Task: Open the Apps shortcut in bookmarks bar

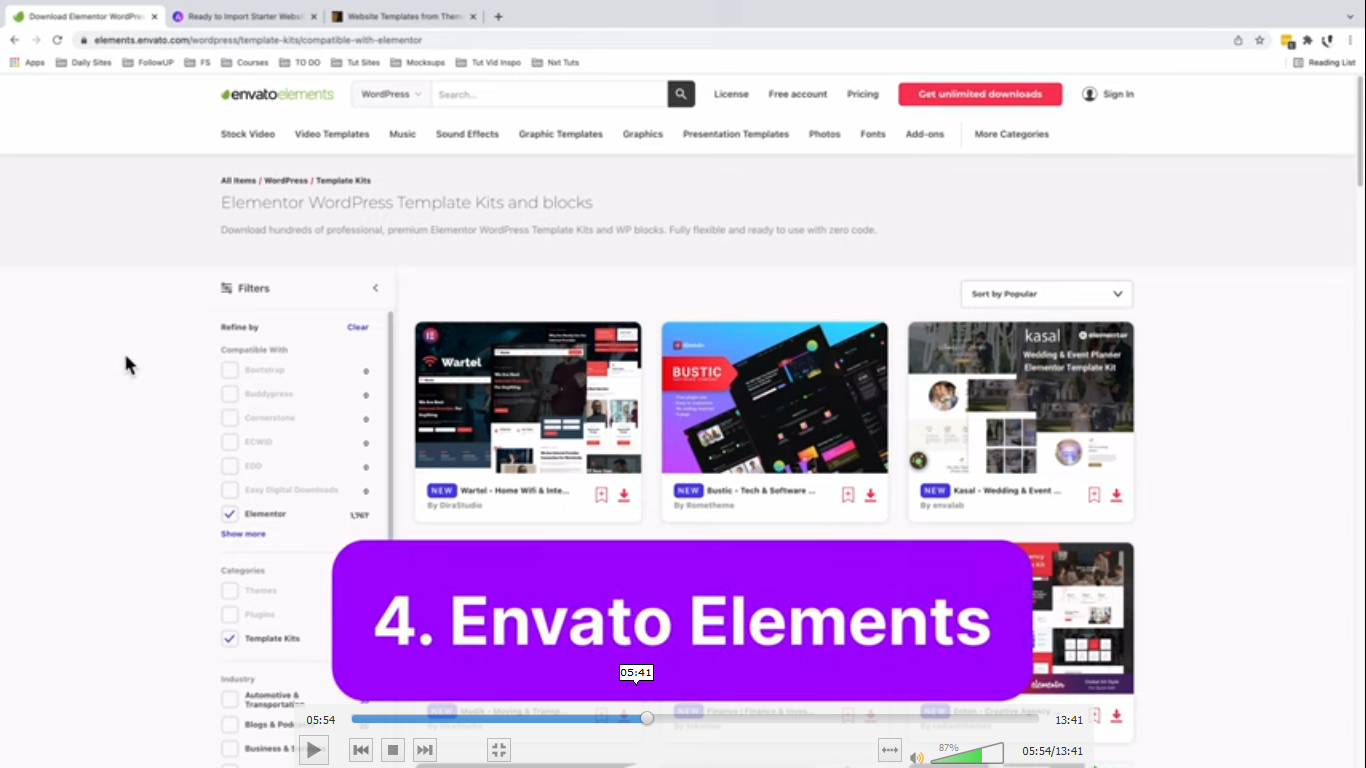Action: 28,62
